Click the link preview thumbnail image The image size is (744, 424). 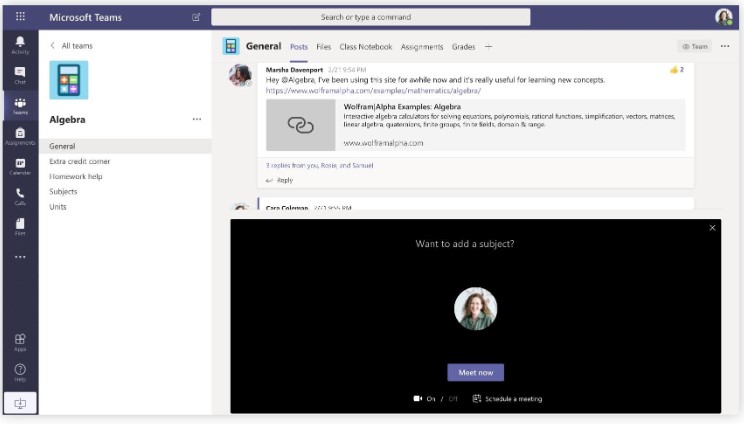coord(300,125)
